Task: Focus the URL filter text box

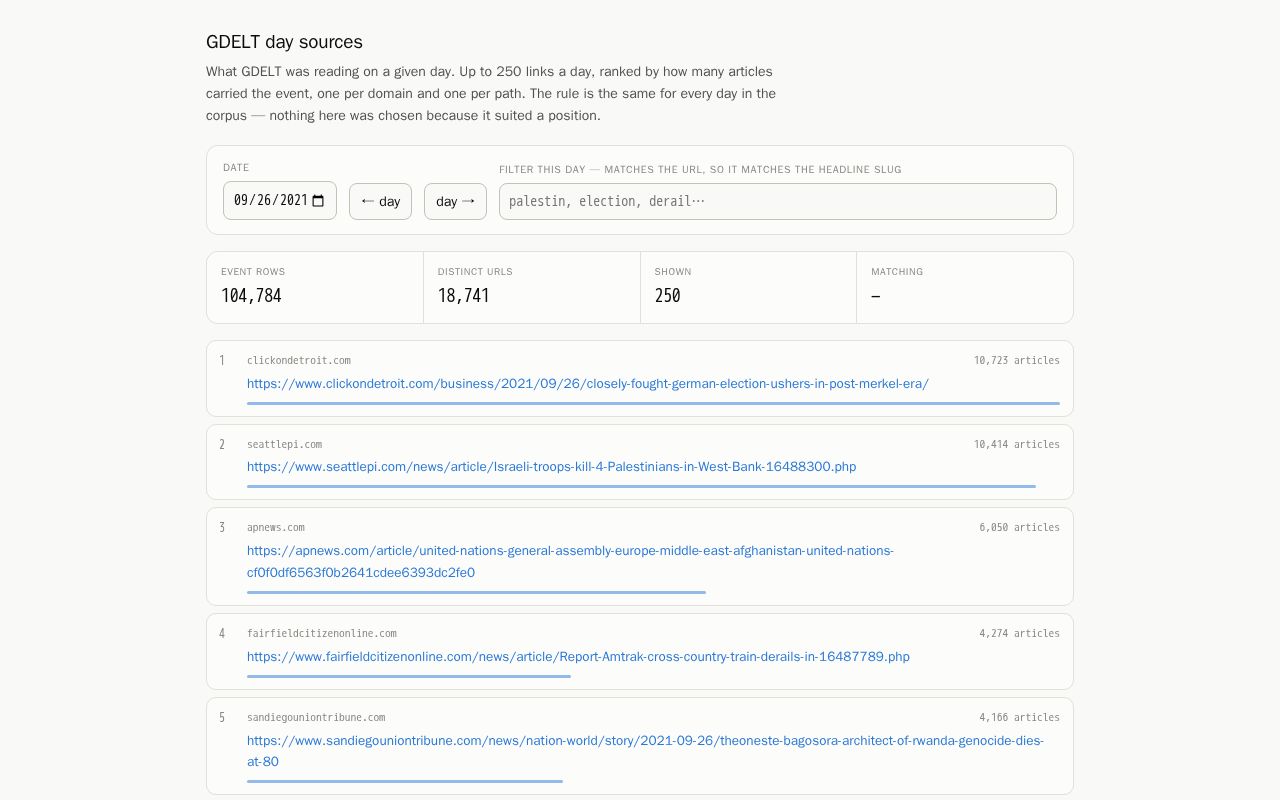Action: pos(778,201)
